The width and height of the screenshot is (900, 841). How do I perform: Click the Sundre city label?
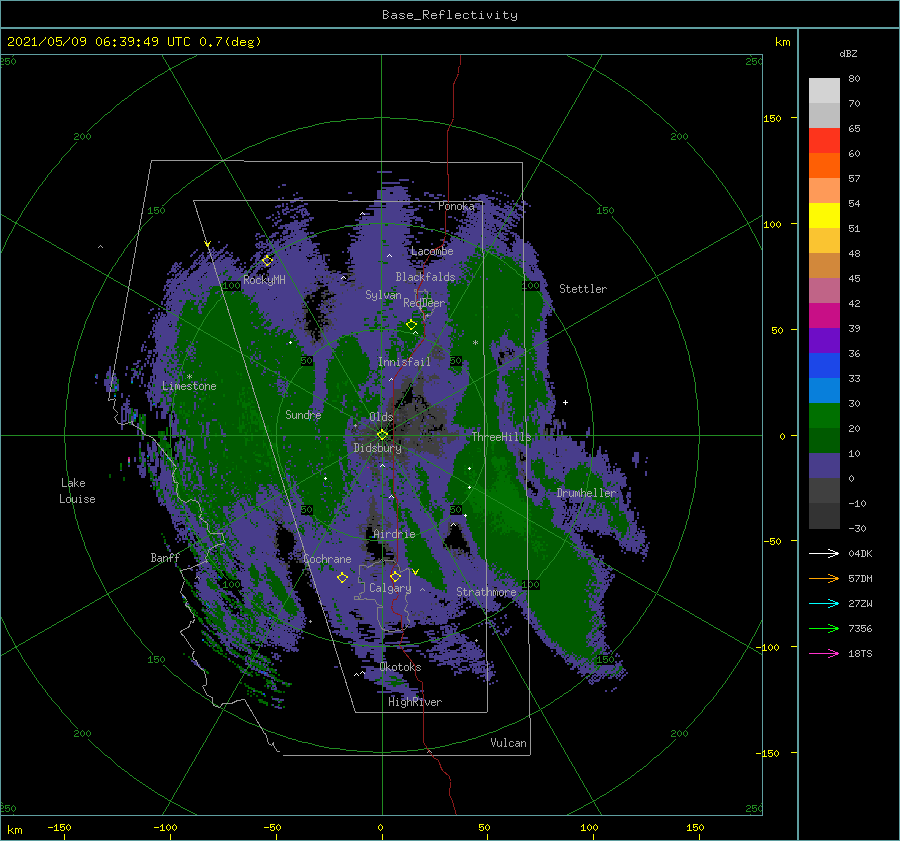point(303,414)
